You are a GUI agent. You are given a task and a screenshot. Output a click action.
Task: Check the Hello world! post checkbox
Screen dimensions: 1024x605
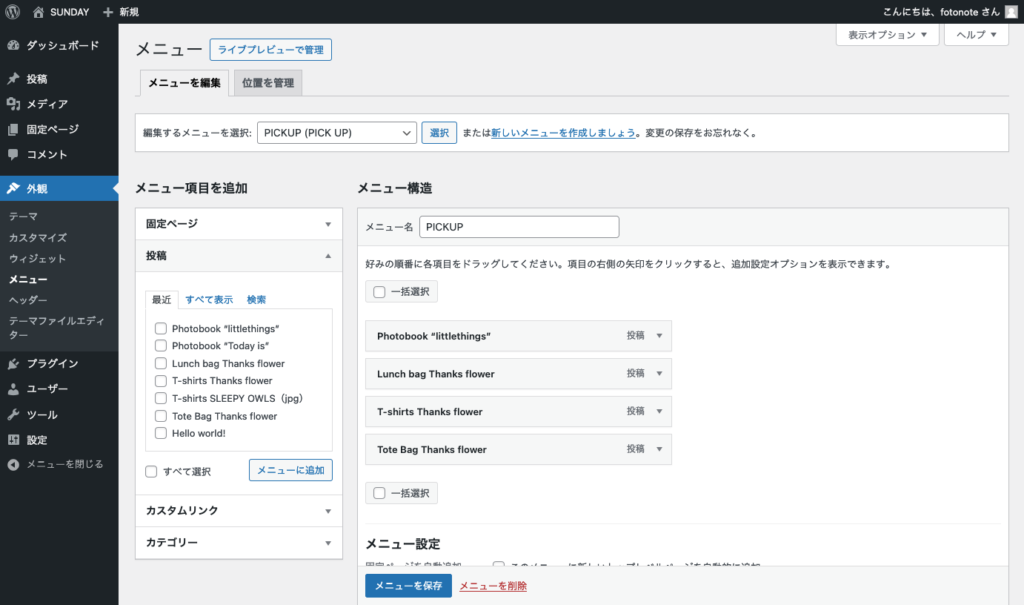coord(161,433)
